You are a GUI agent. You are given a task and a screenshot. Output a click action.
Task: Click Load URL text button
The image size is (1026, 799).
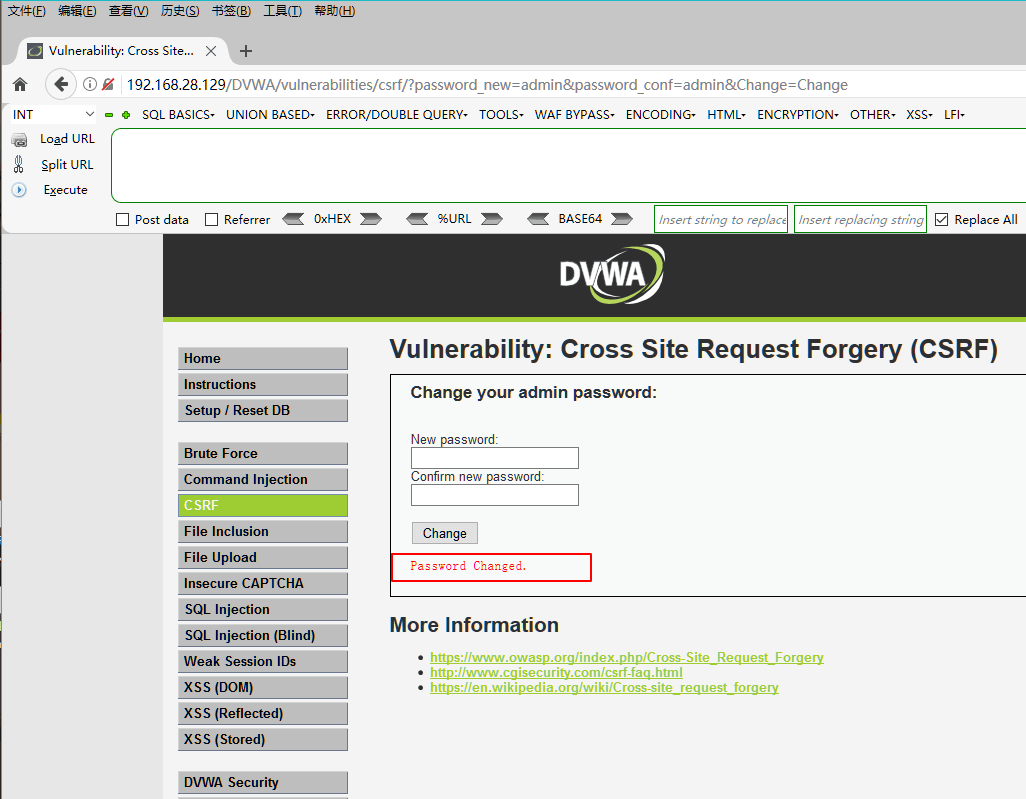click(x=67, y=139)
